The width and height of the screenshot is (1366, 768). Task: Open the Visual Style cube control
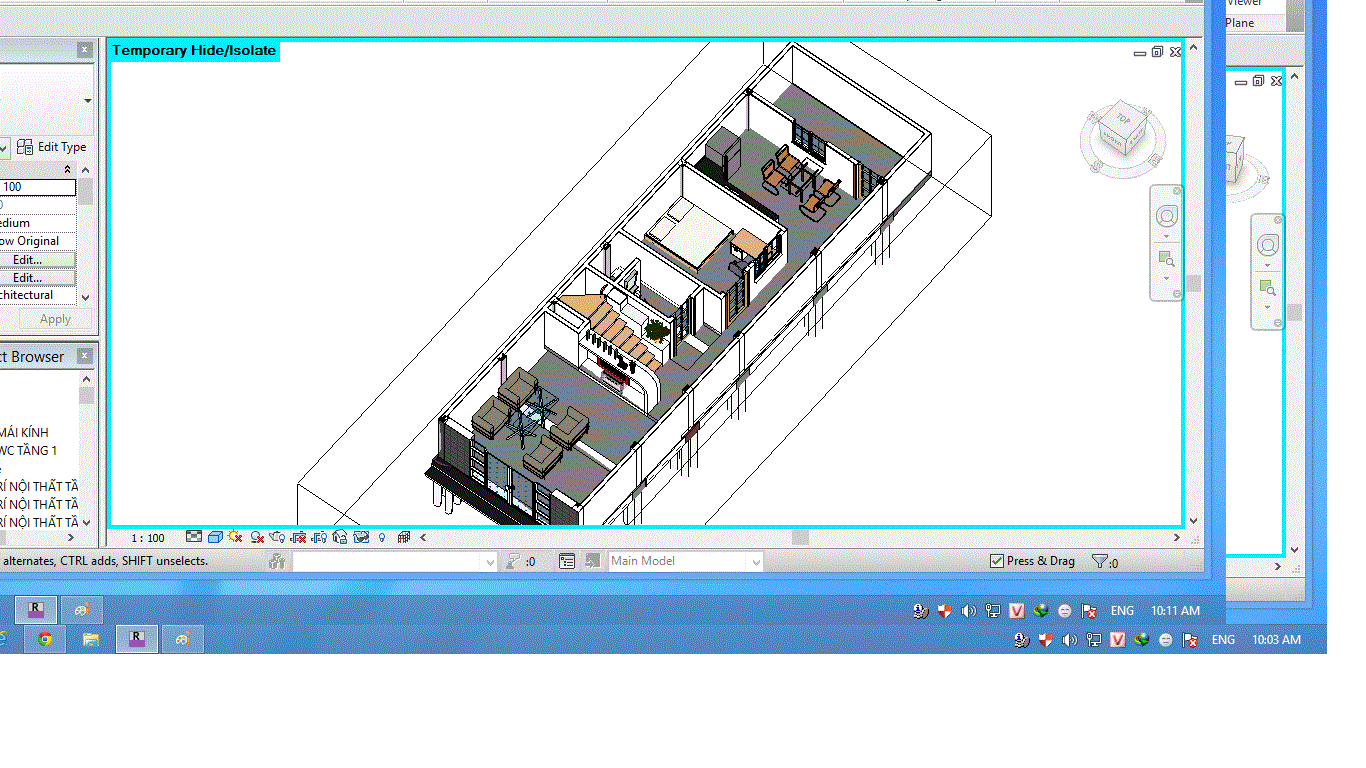(215, 537)
